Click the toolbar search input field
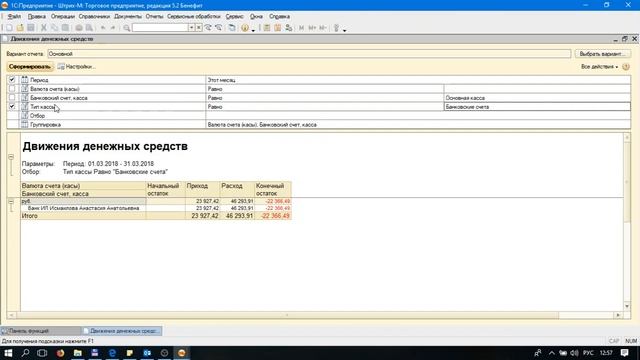 tap(160, 28)
